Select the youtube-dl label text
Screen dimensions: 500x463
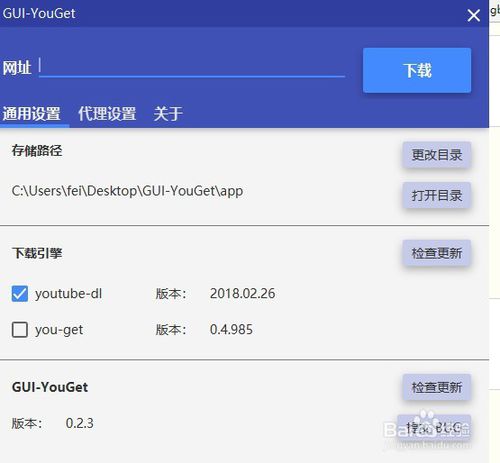click(x=68, y=294)
